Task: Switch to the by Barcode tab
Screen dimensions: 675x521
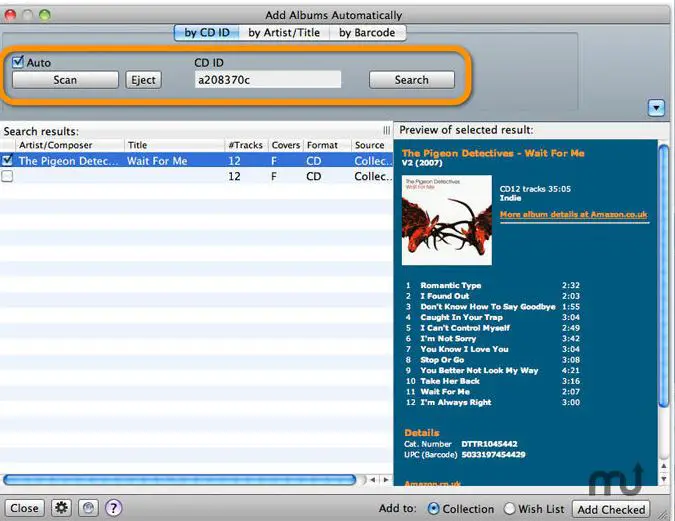Action: click(x=367, y=33)
